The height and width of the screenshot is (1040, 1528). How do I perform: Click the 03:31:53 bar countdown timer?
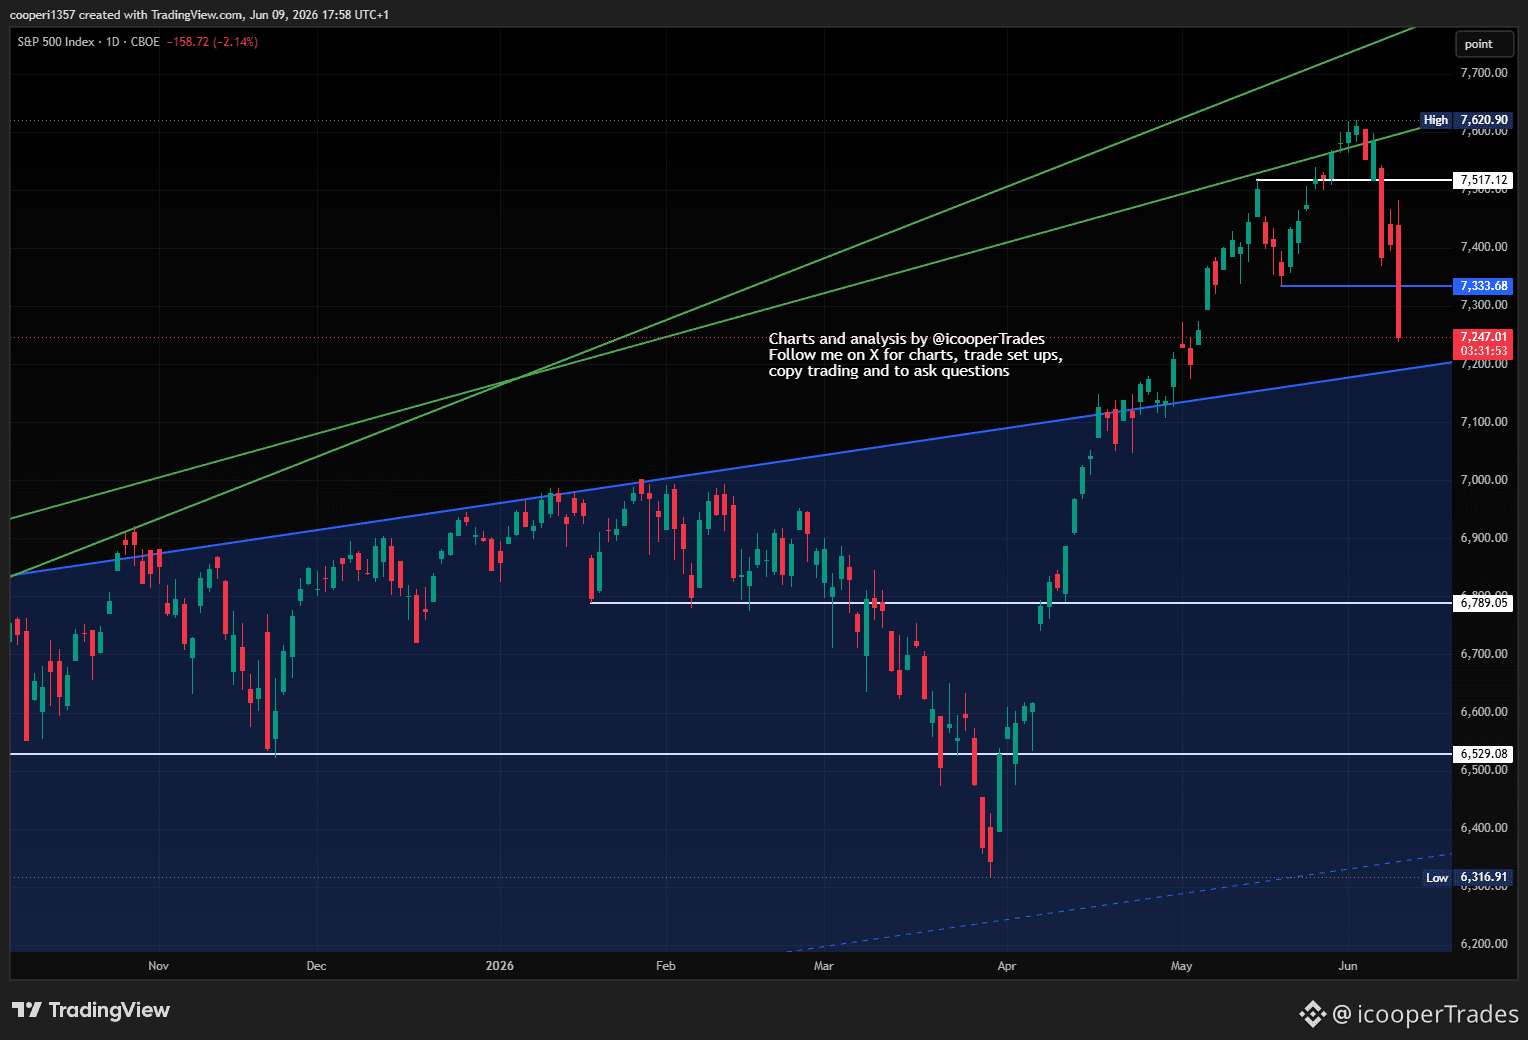(1483, 352)
